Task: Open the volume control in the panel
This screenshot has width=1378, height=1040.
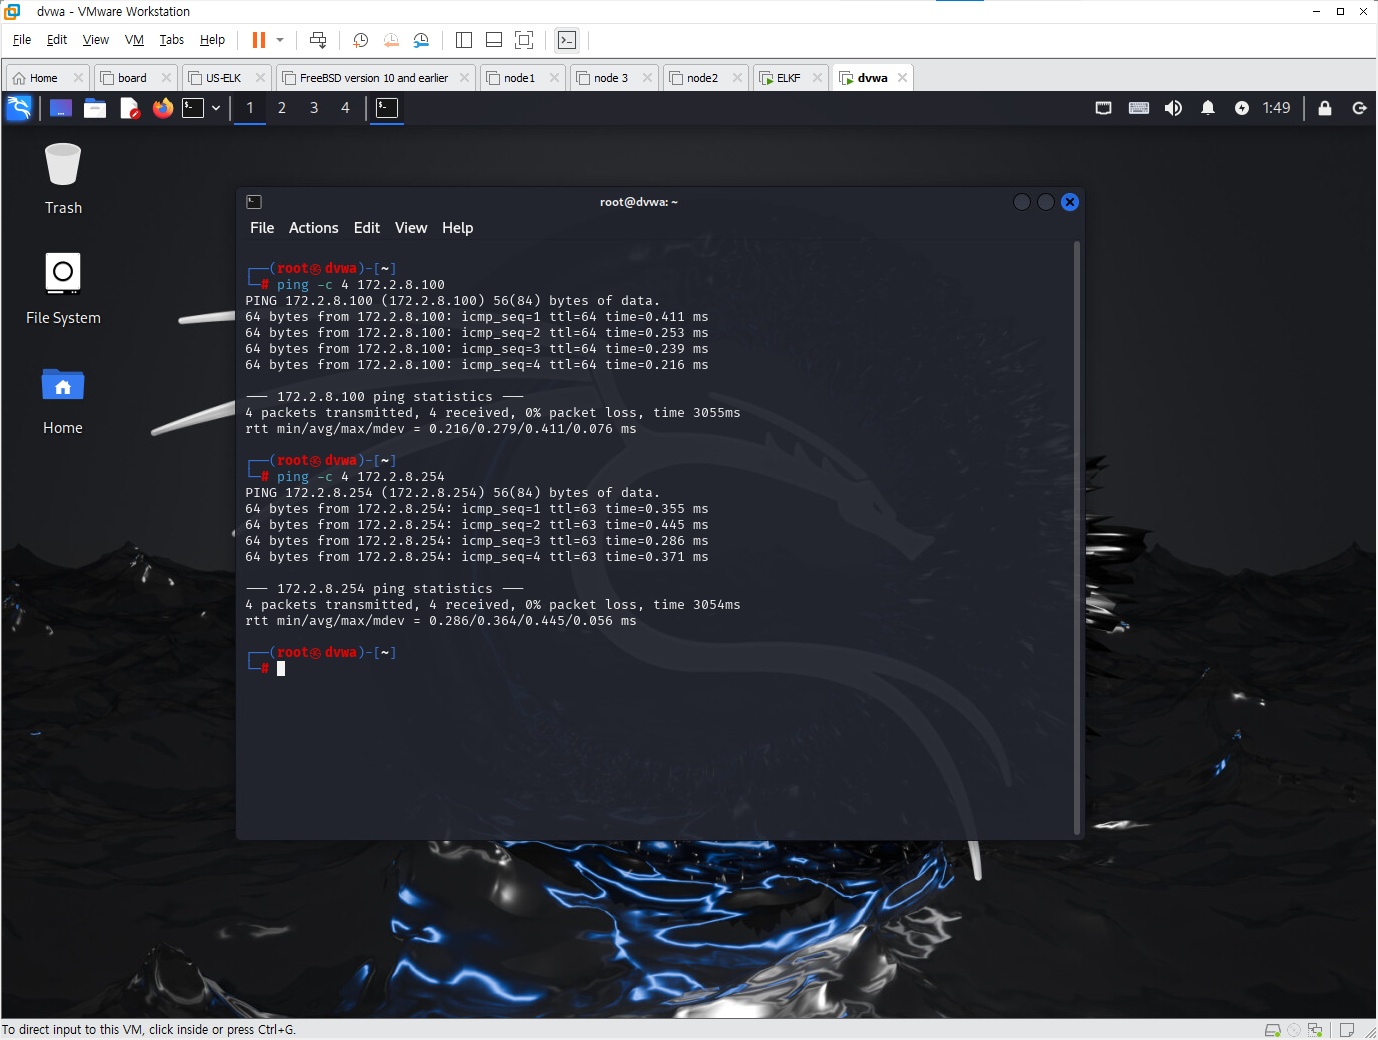Action: click(x=1174, y=108)
